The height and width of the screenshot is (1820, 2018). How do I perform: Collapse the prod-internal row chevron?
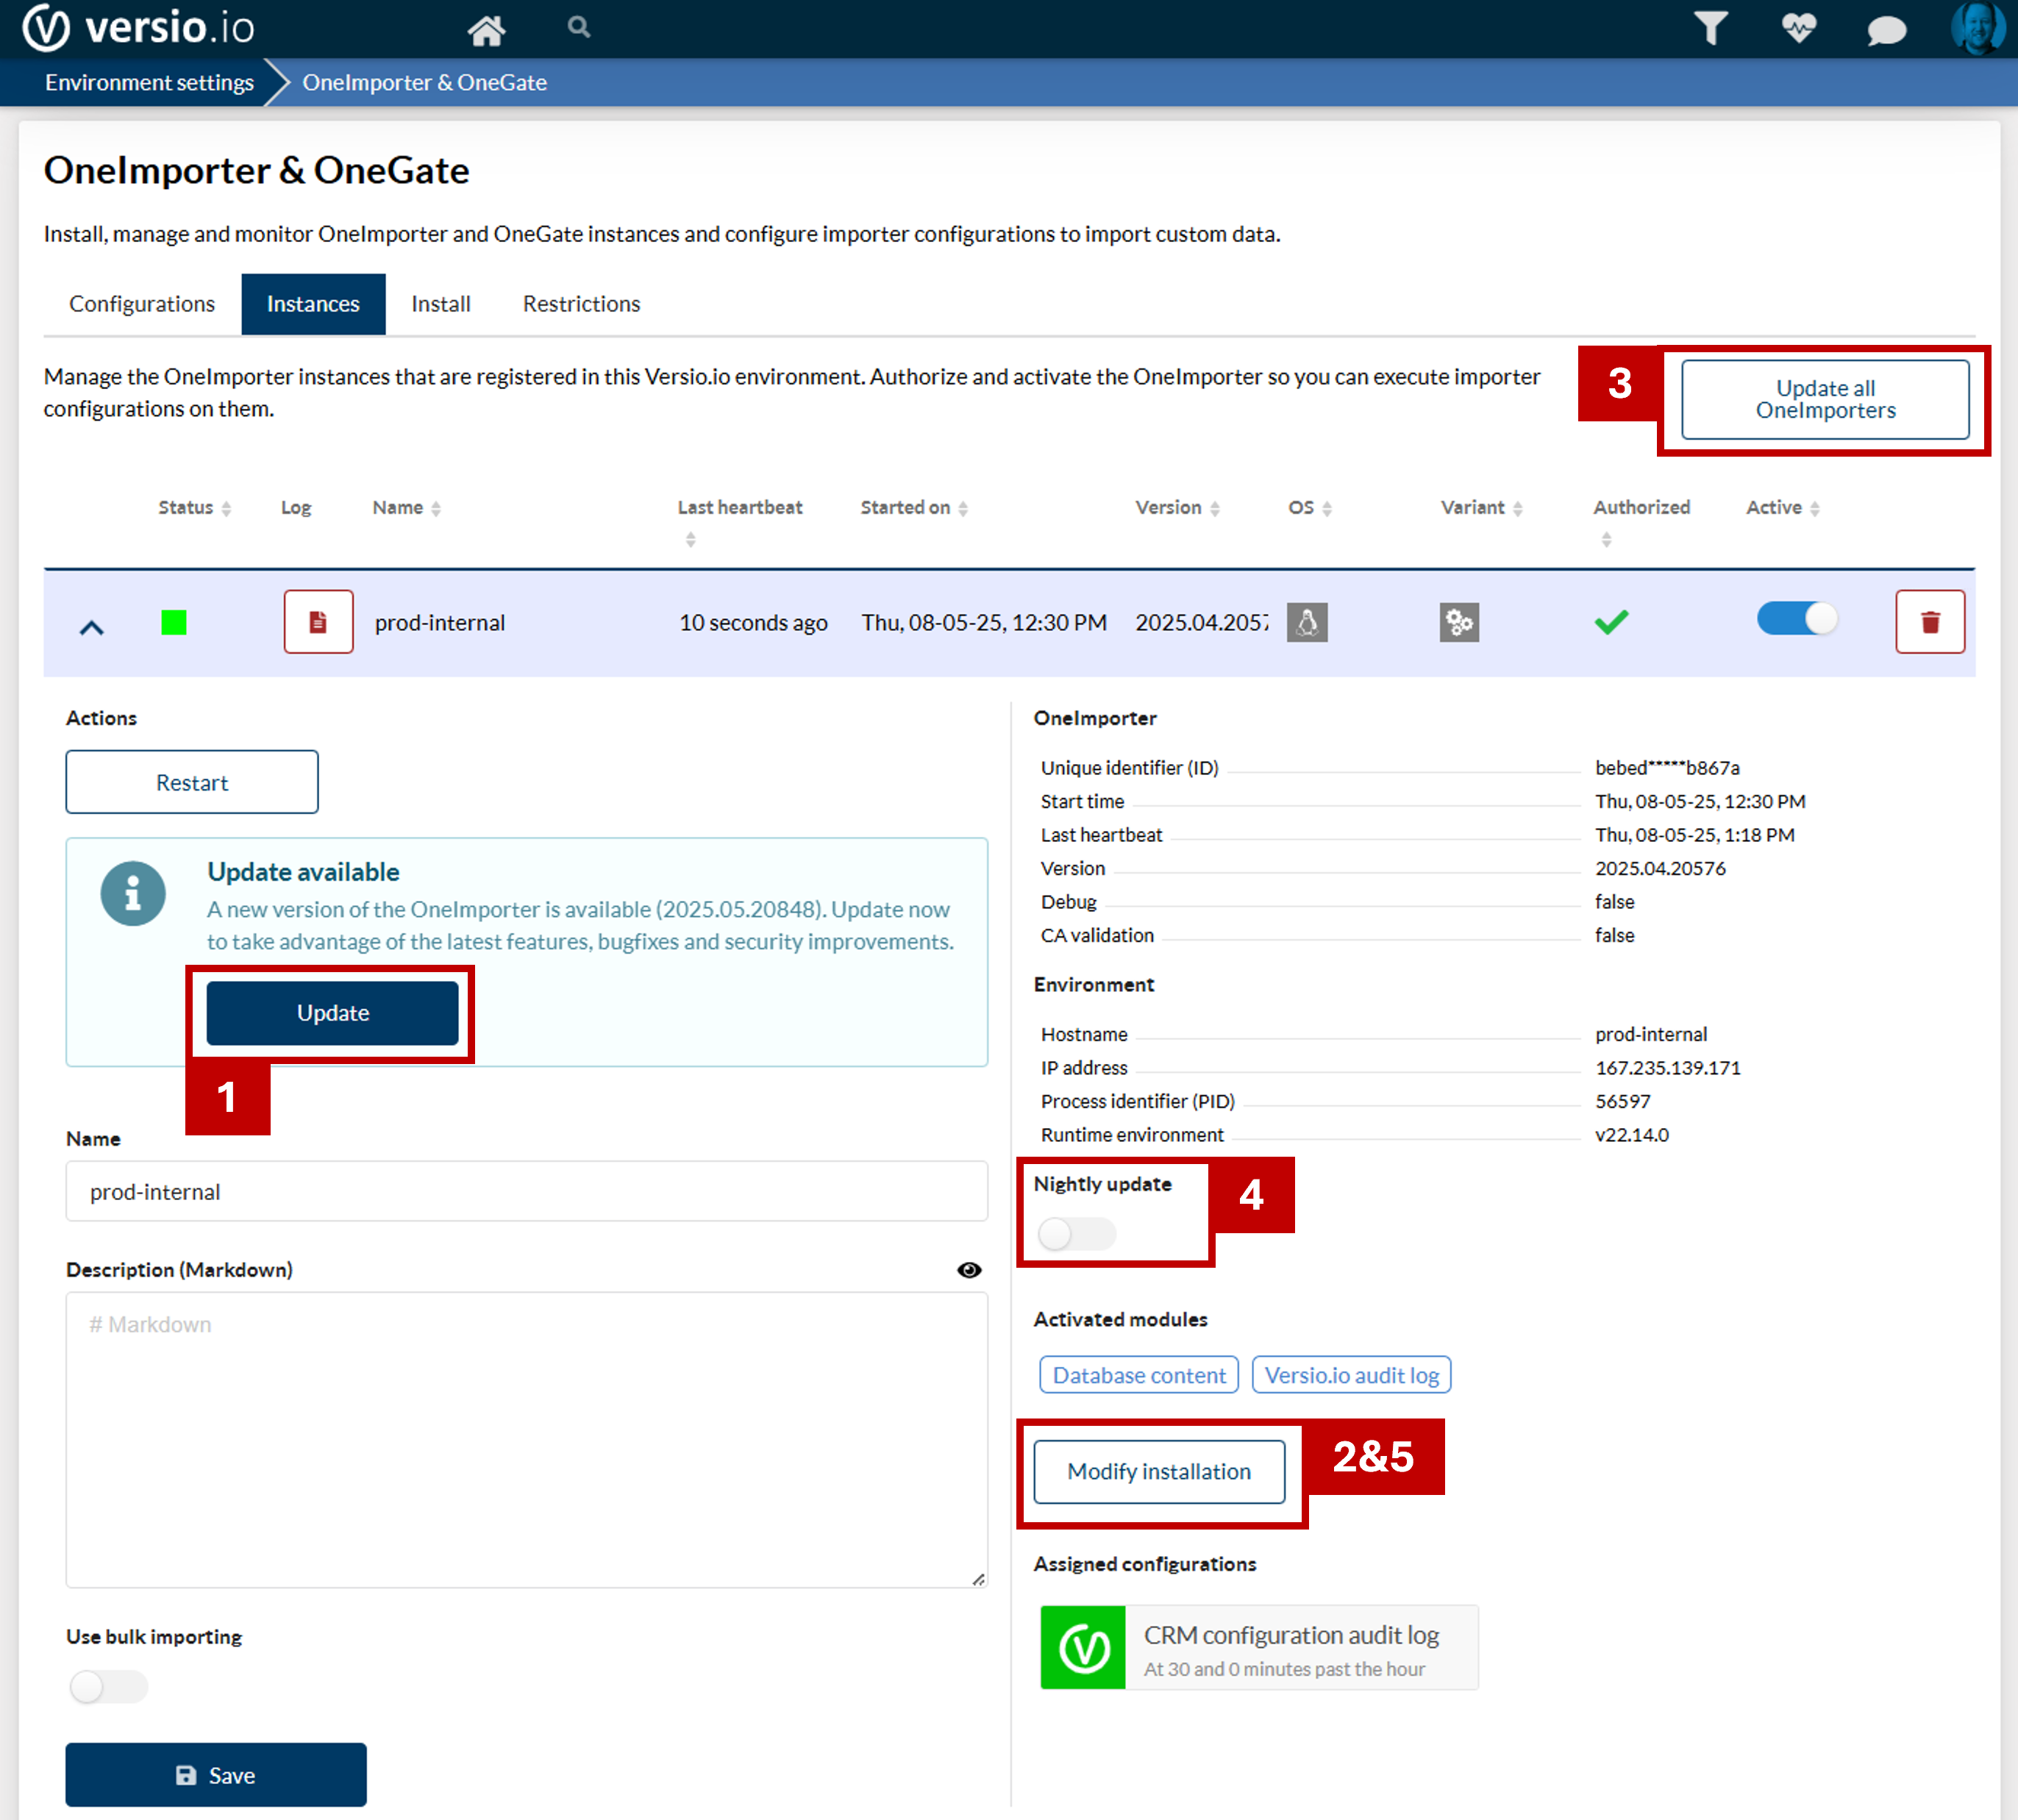click(x=91, y=628)
